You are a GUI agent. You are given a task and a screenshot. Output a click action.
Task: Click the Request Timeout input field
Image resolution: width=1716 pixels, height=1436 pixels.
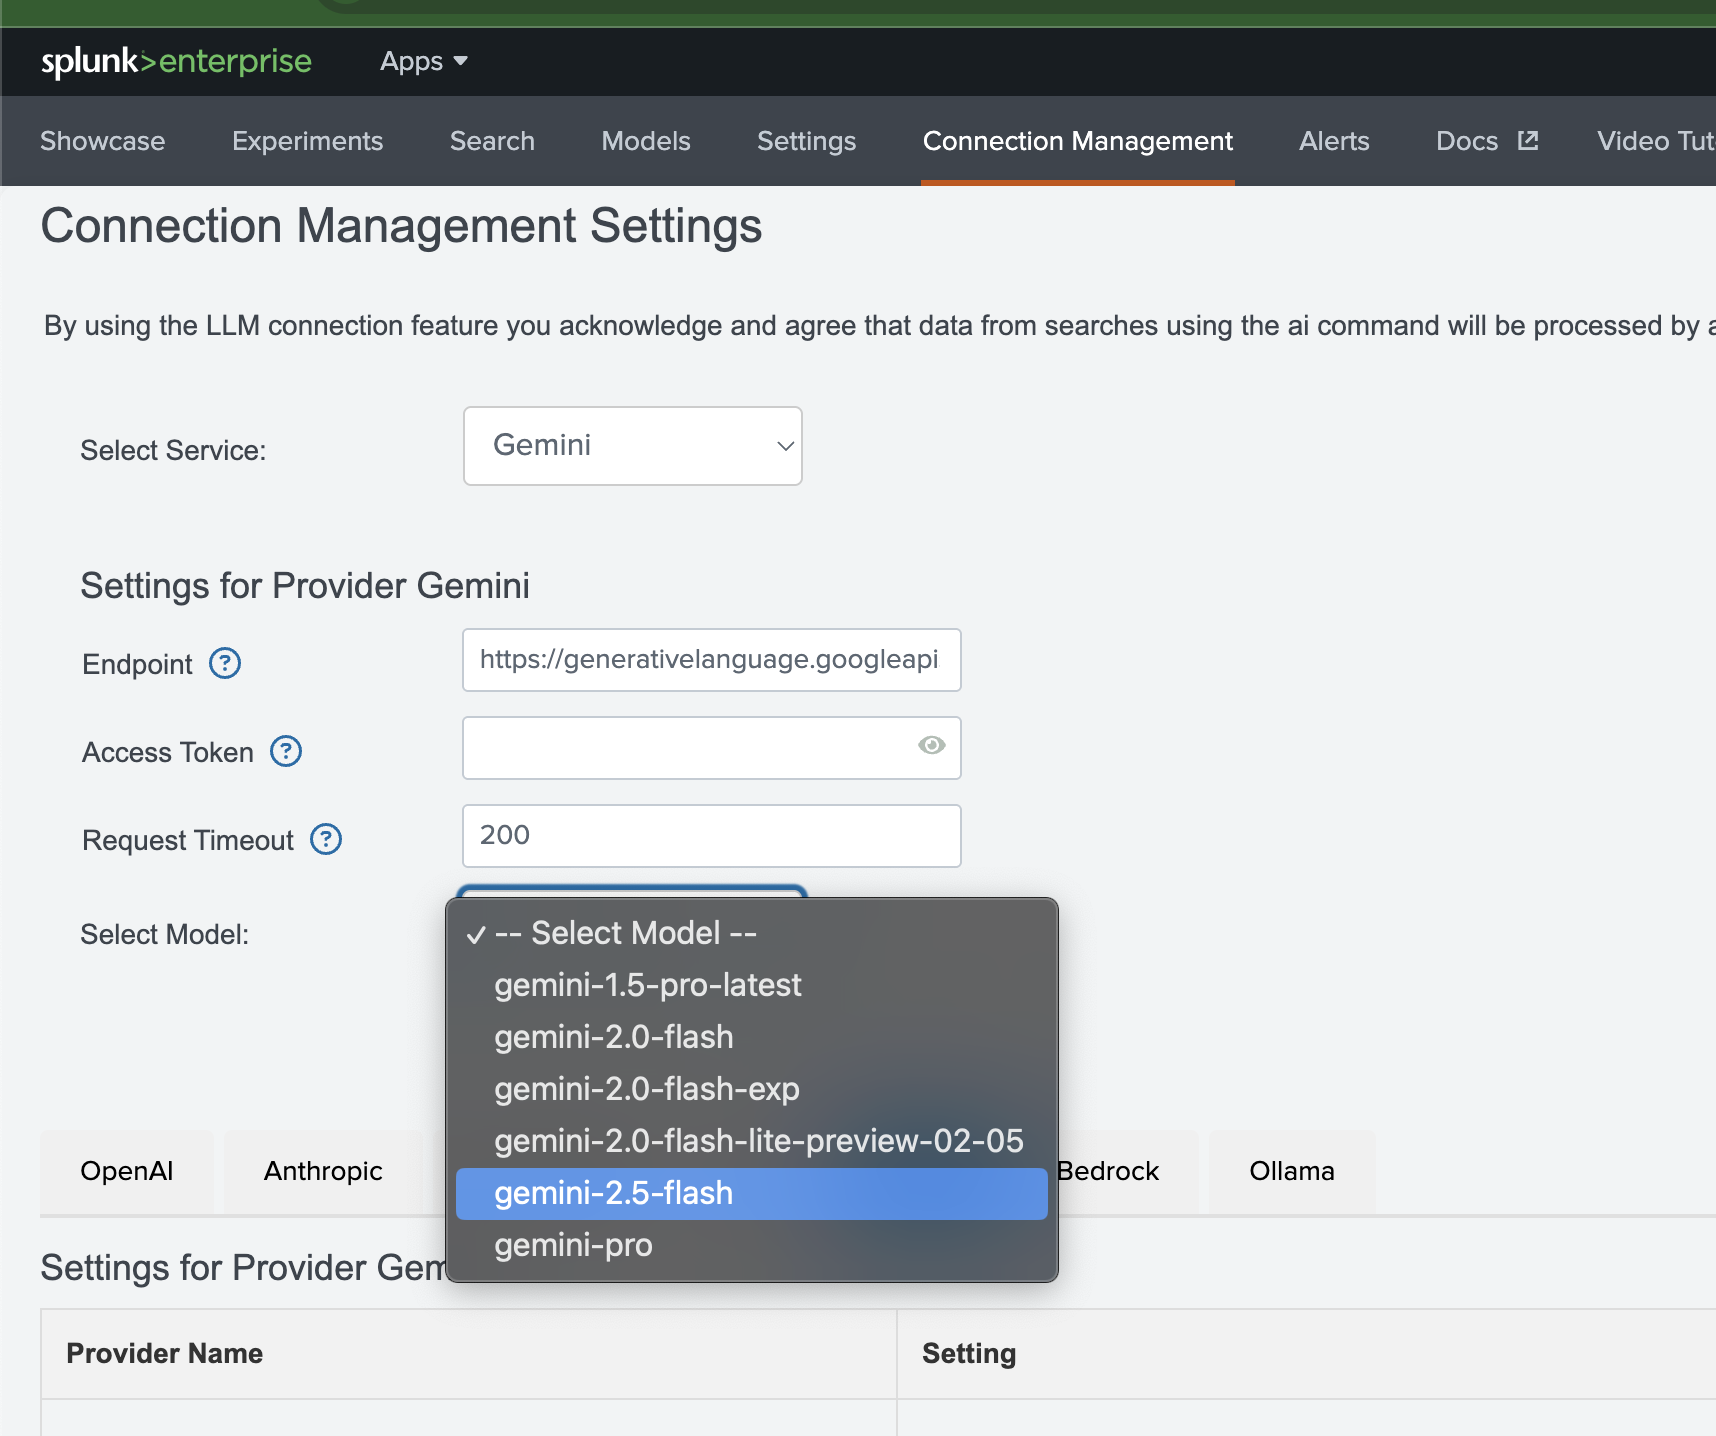710,835
